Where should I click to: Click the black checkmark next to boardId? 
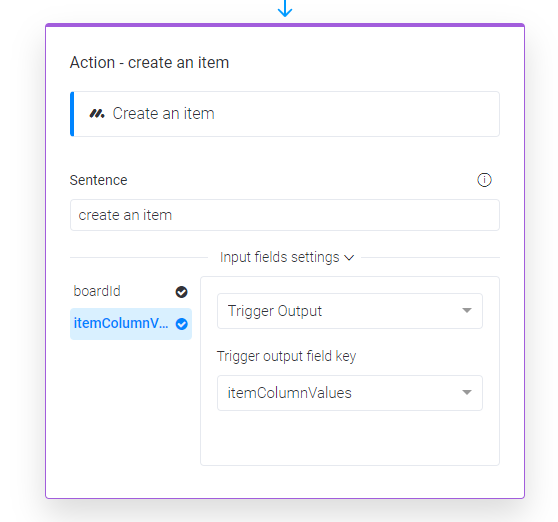click(x=181, y=292)
